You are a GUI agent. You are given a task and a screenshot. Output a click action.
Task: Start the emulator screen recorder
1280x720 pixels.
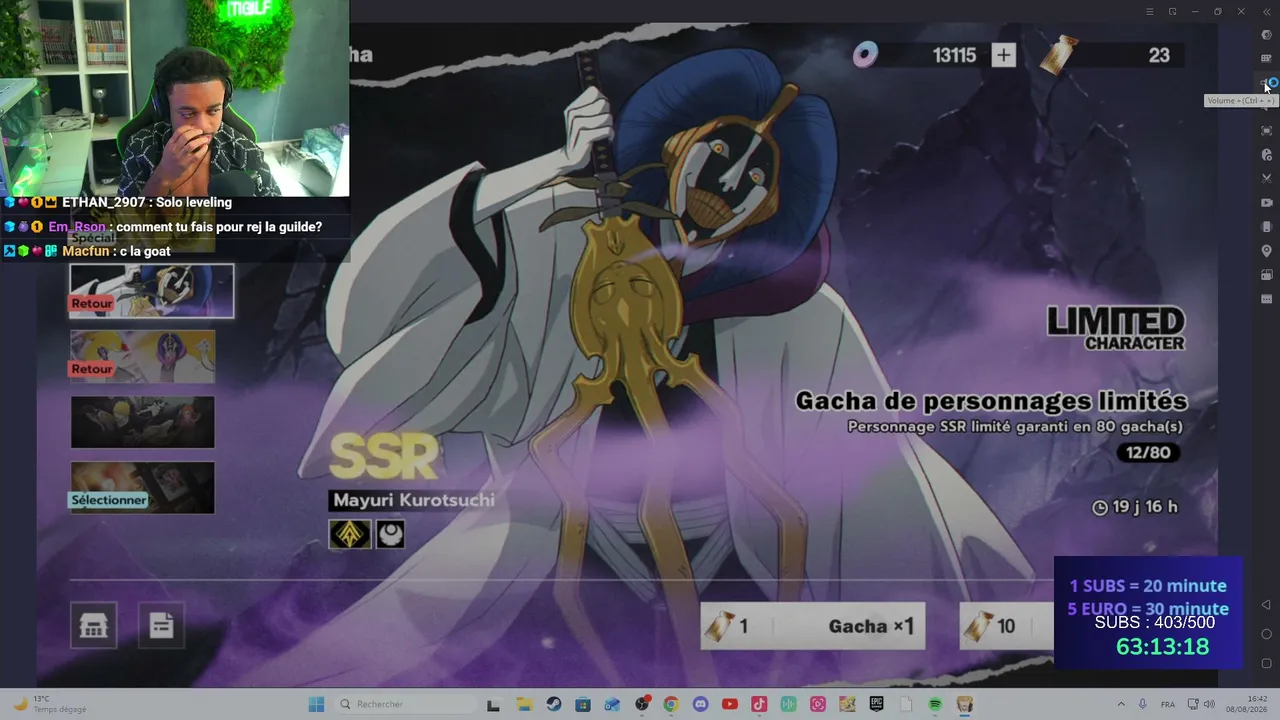tap(1266, 203)
